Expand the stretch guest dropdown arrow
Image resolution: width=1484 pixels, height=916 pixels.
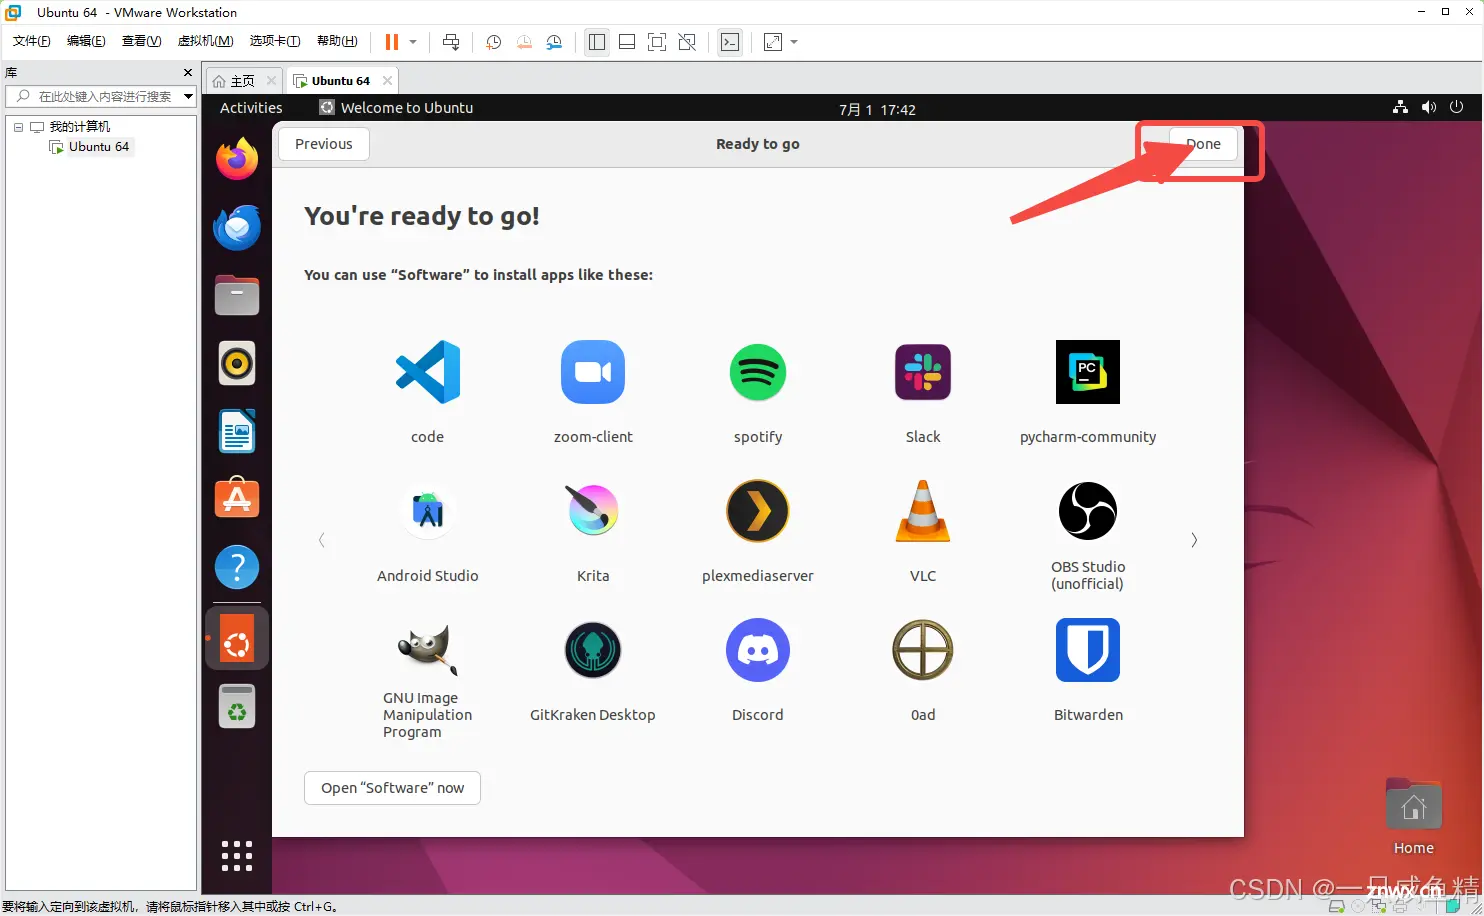[794, 42]
